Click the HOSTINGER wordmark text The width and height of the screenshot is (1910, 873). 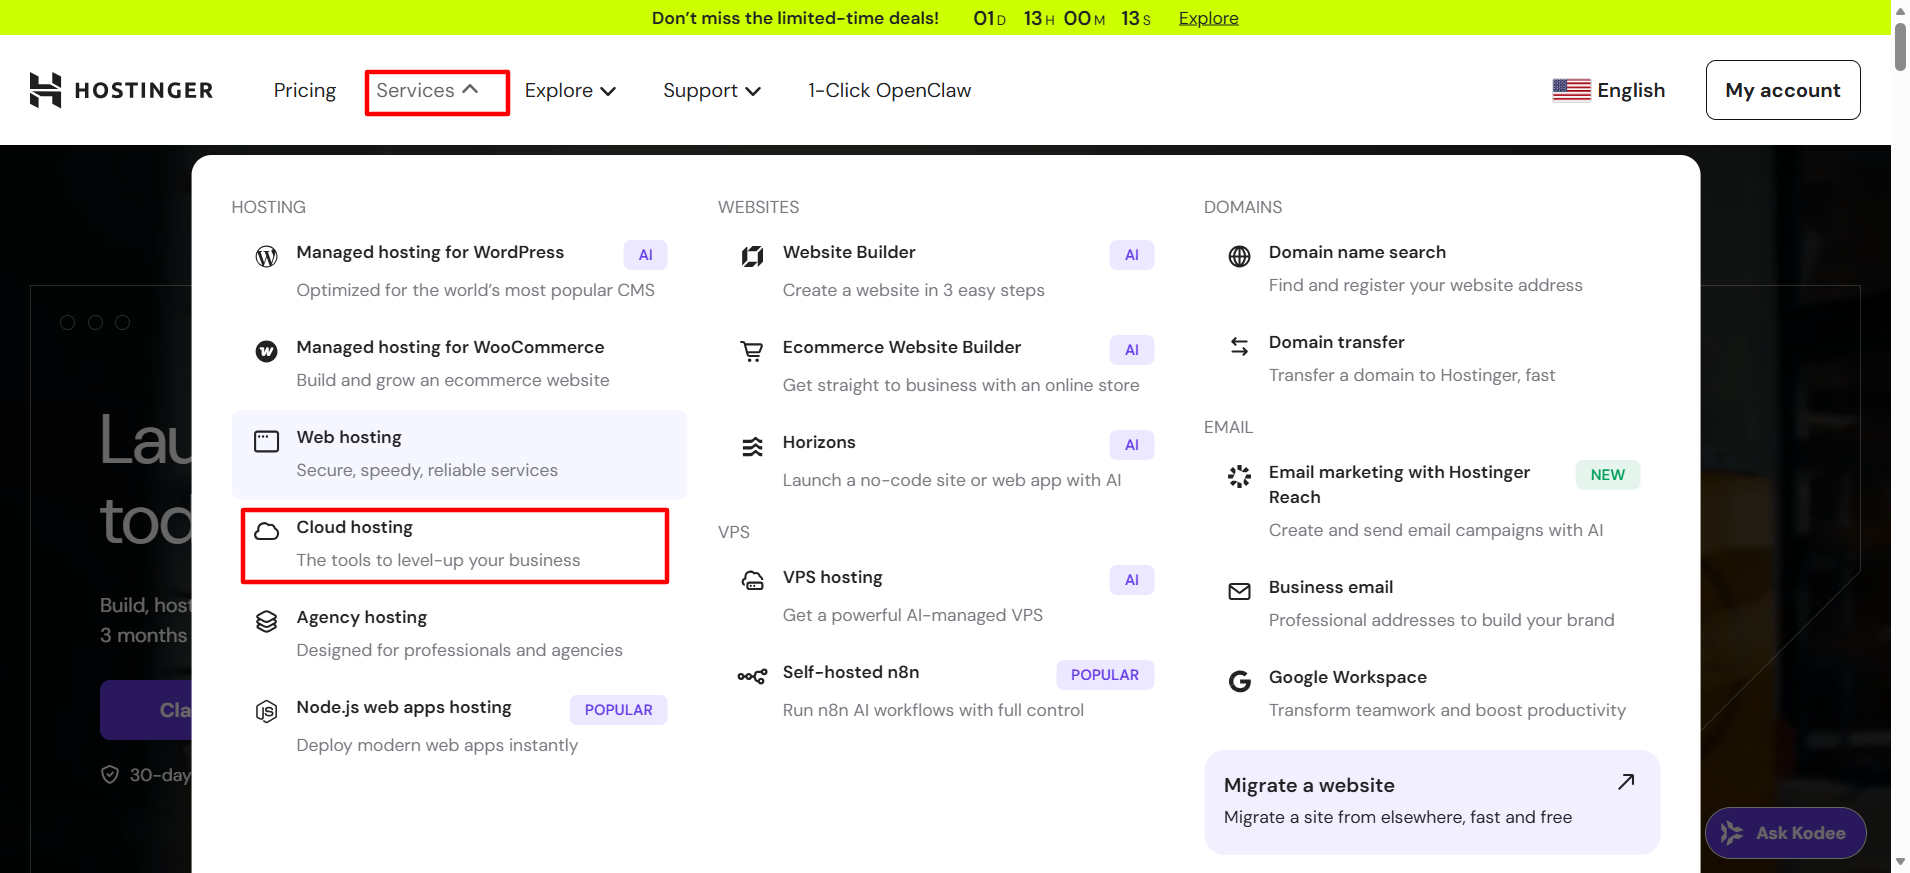[x=144, y=90]
